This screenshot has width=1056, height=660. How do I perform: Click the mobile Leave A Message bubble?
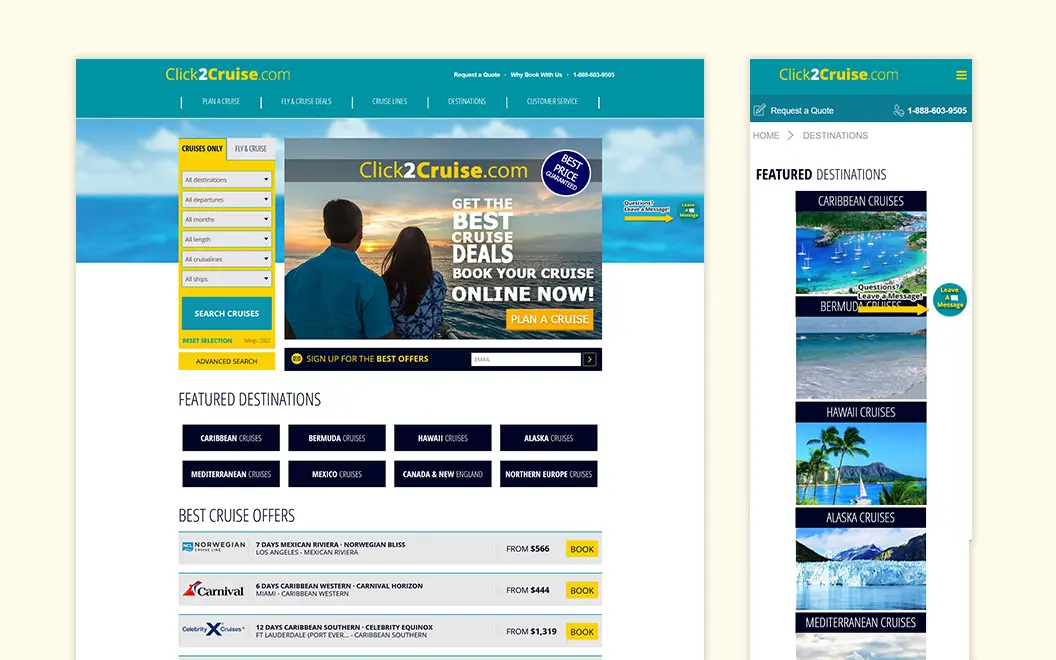pos(950,300)
